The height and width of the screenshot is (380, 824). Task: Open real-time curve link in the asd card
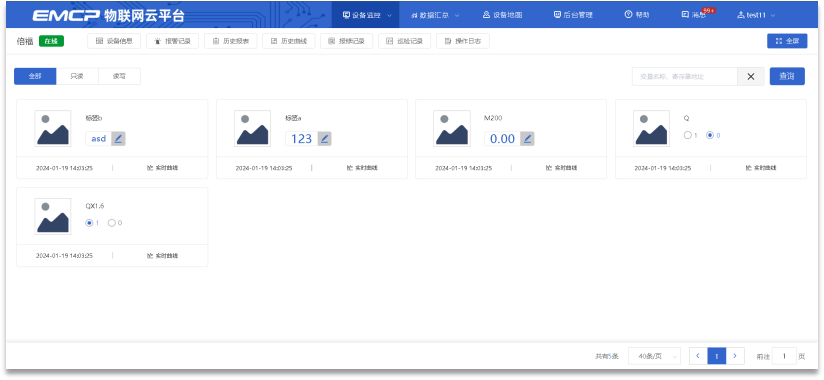point(162,168)
